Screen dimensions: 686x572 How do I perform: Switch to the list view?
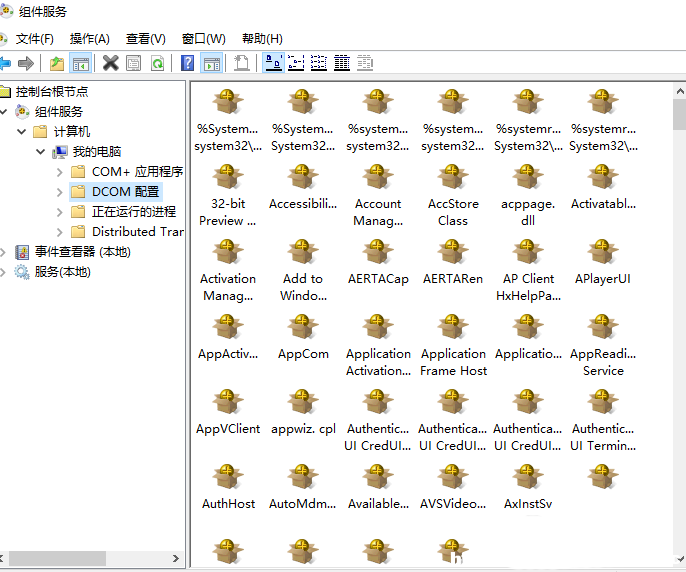pyautogui.click(x=319, y=63)
